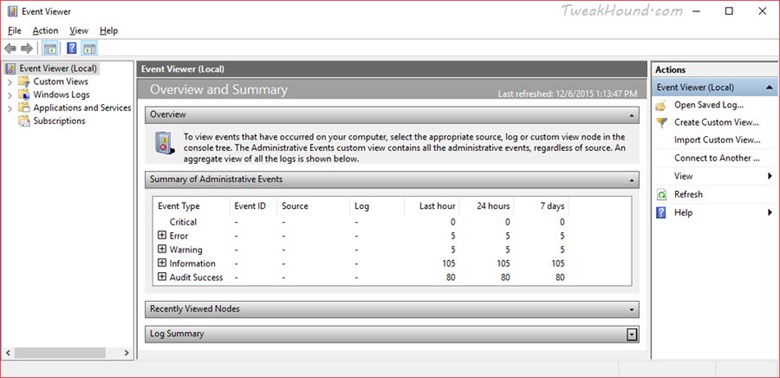Open the View submenu arrow in Actions
This screenshot has height=378, width=780.
770,176
